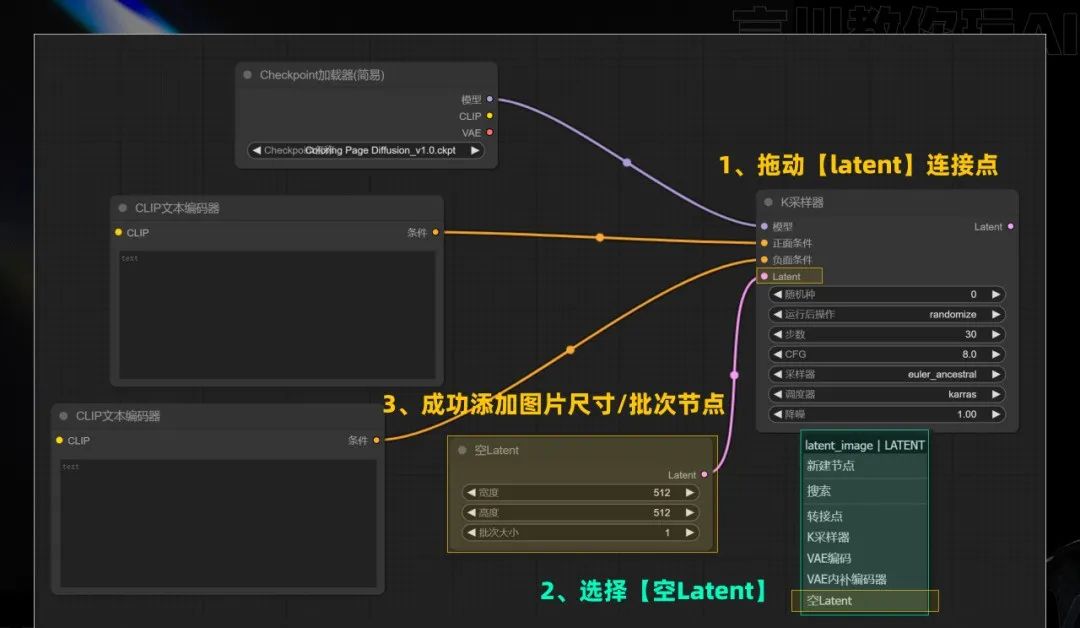This screenshot has height=628, width=1080.
Task: Switch 采样器 to the next option with right arrow
Action: 995,374
